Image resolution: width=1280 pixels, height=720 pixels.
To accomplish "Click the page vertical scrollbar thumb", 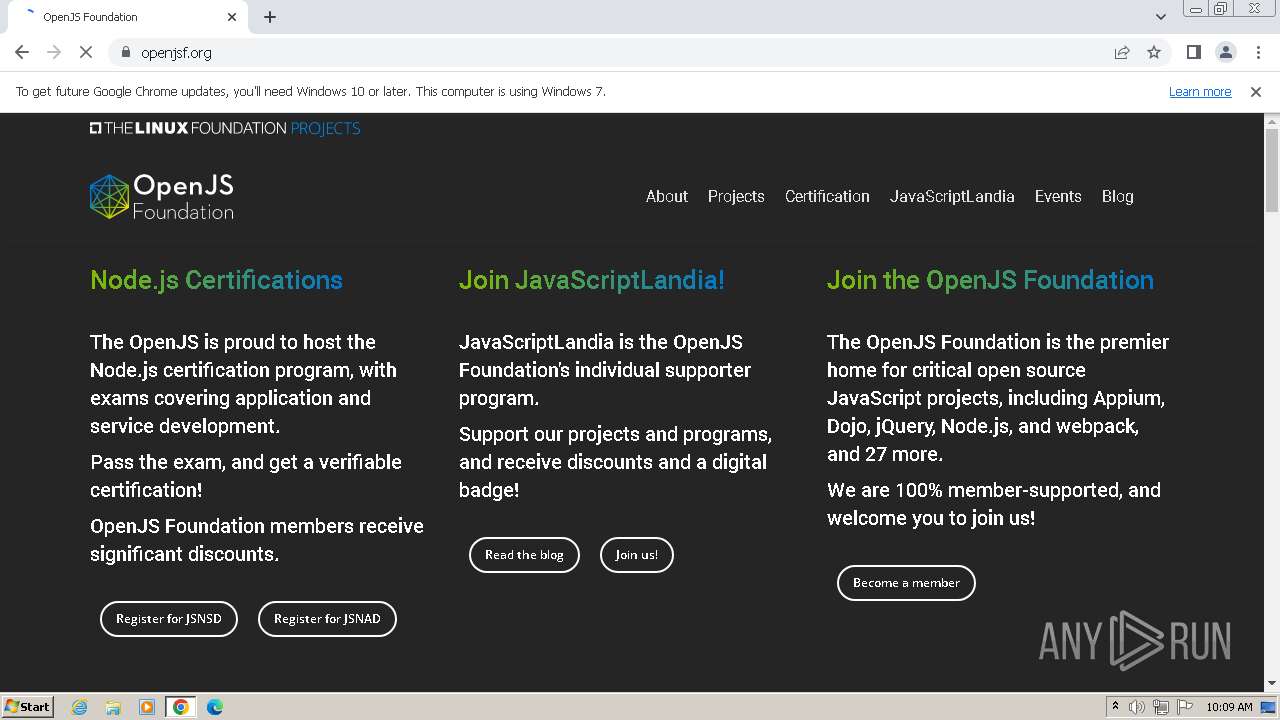I will point(1272,170).
